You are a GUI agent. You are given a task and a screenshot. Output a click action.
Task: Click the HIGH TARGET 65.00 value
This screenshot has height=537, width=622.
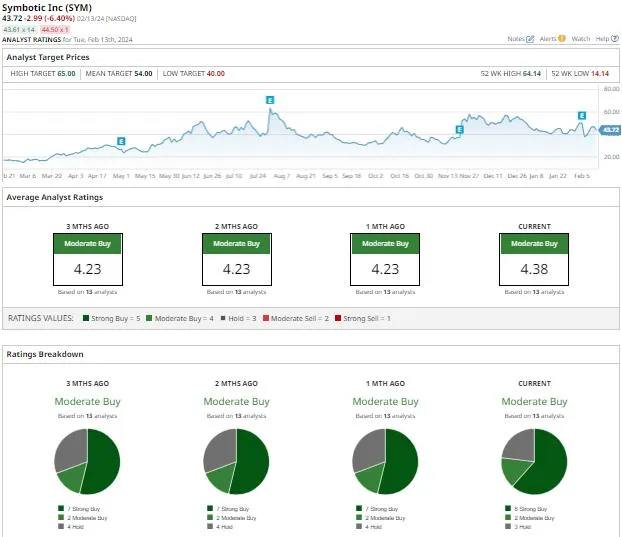66,74
